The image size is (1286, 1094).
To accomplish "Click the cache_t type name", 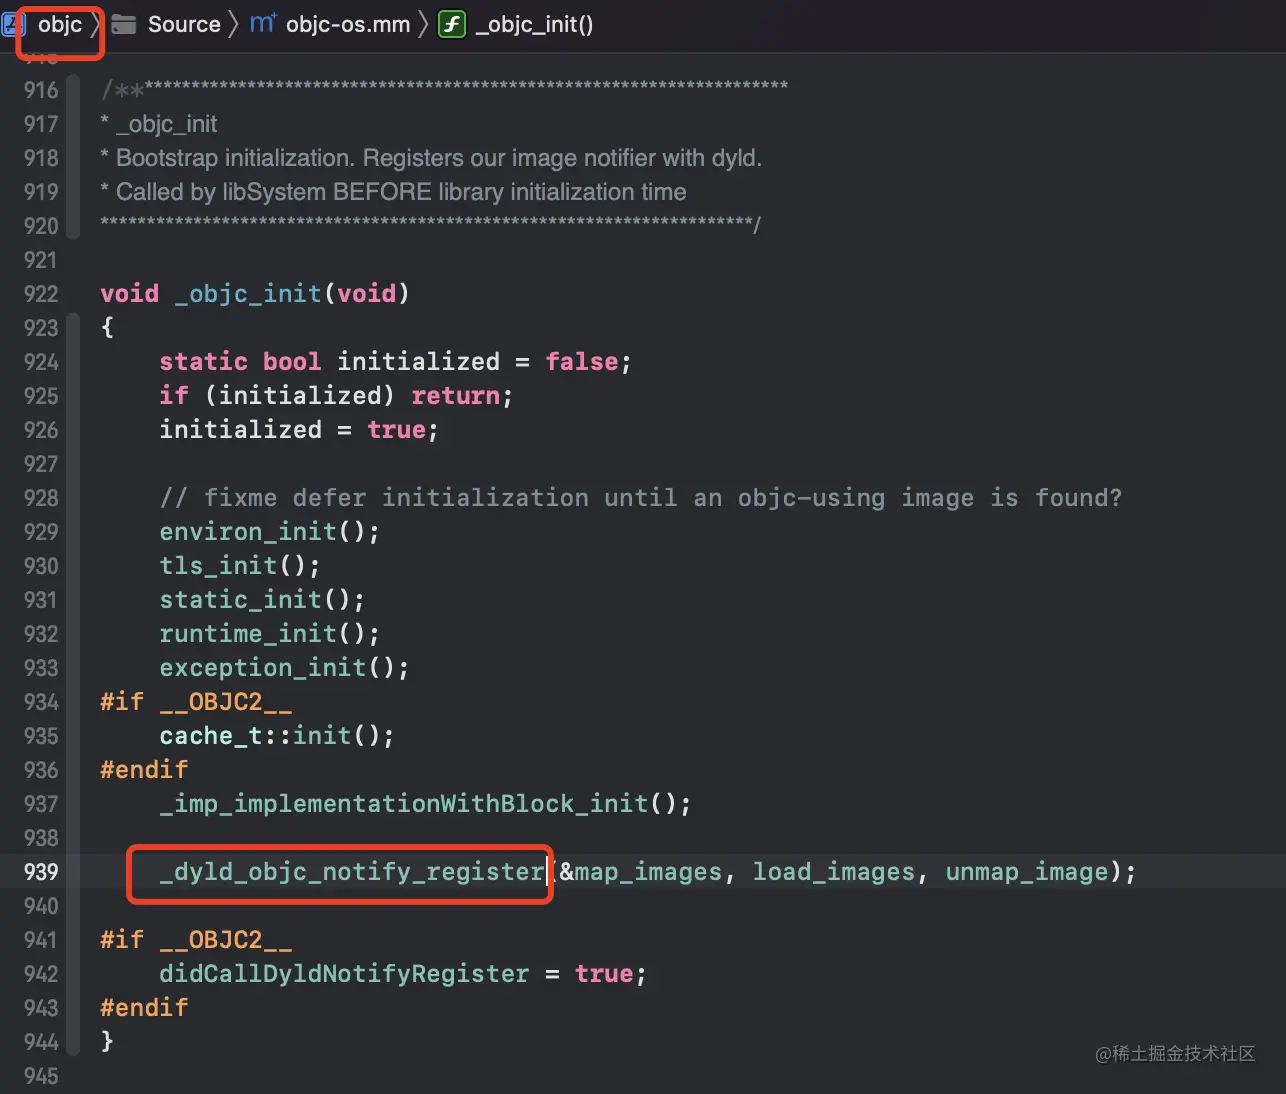I will pyautogui.click(x=211, y=736).
